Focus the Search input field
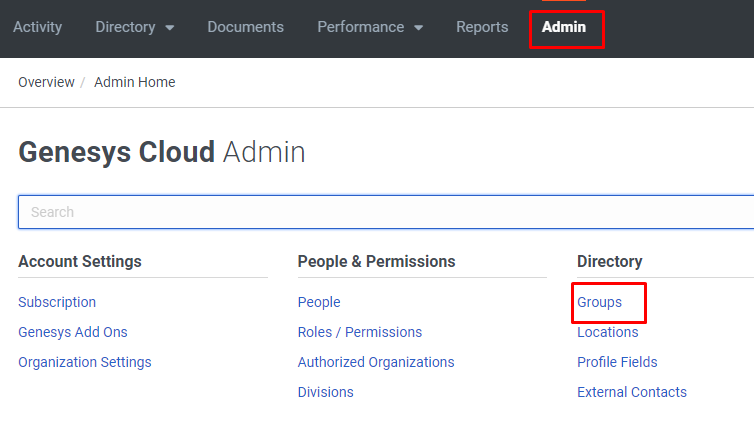754x431 pixels. 386,212
